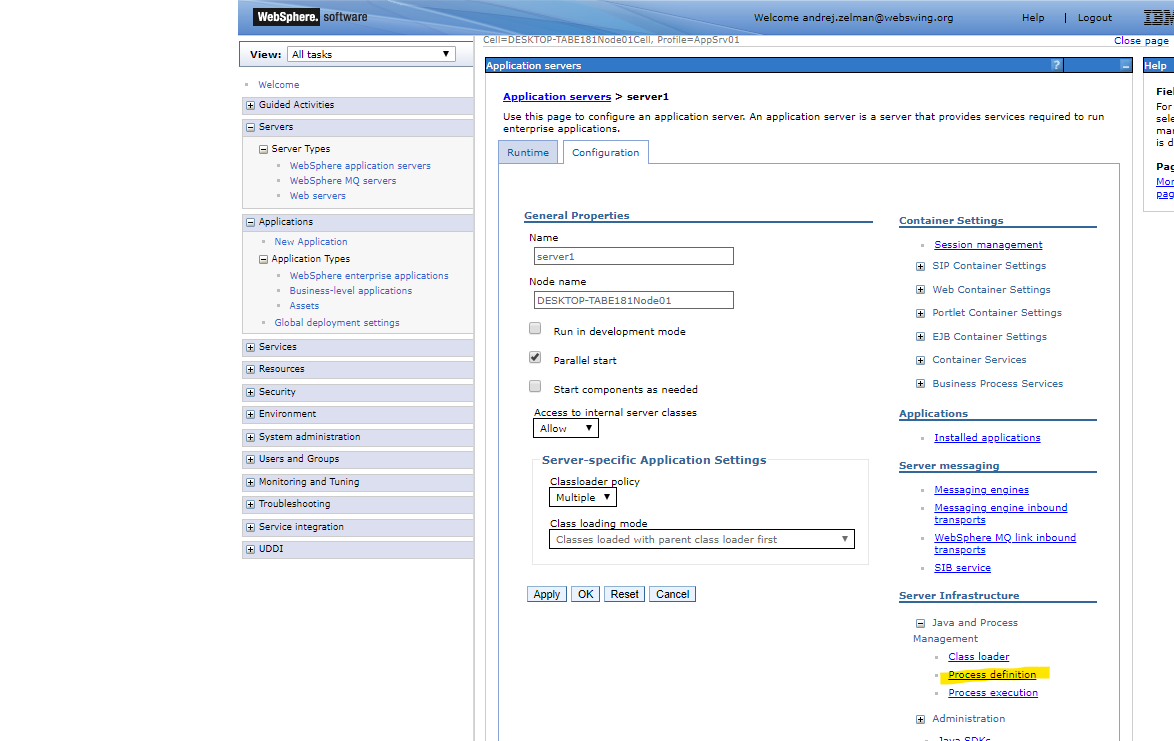Check Start components as needed

pos(535,386)
